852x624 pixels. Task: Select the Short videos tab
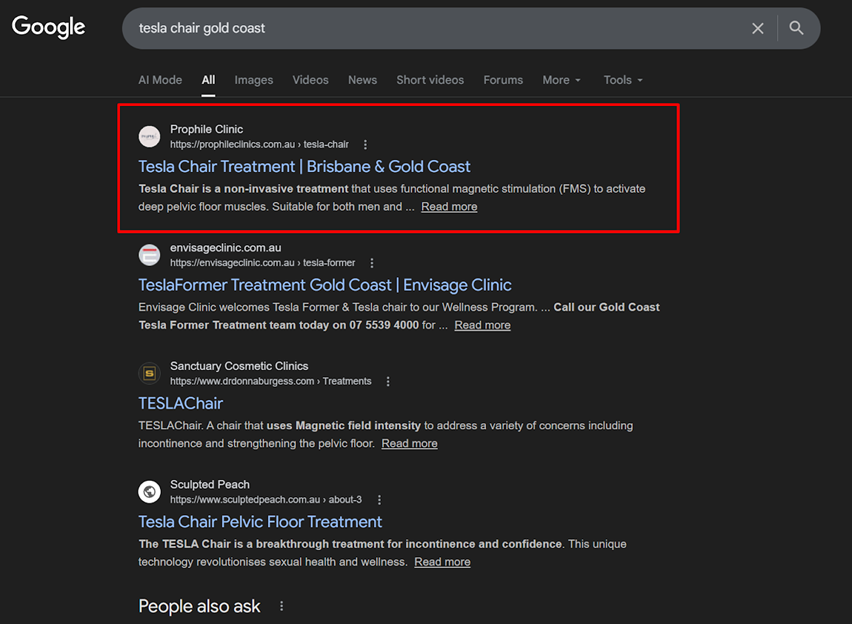pos(430,80)
